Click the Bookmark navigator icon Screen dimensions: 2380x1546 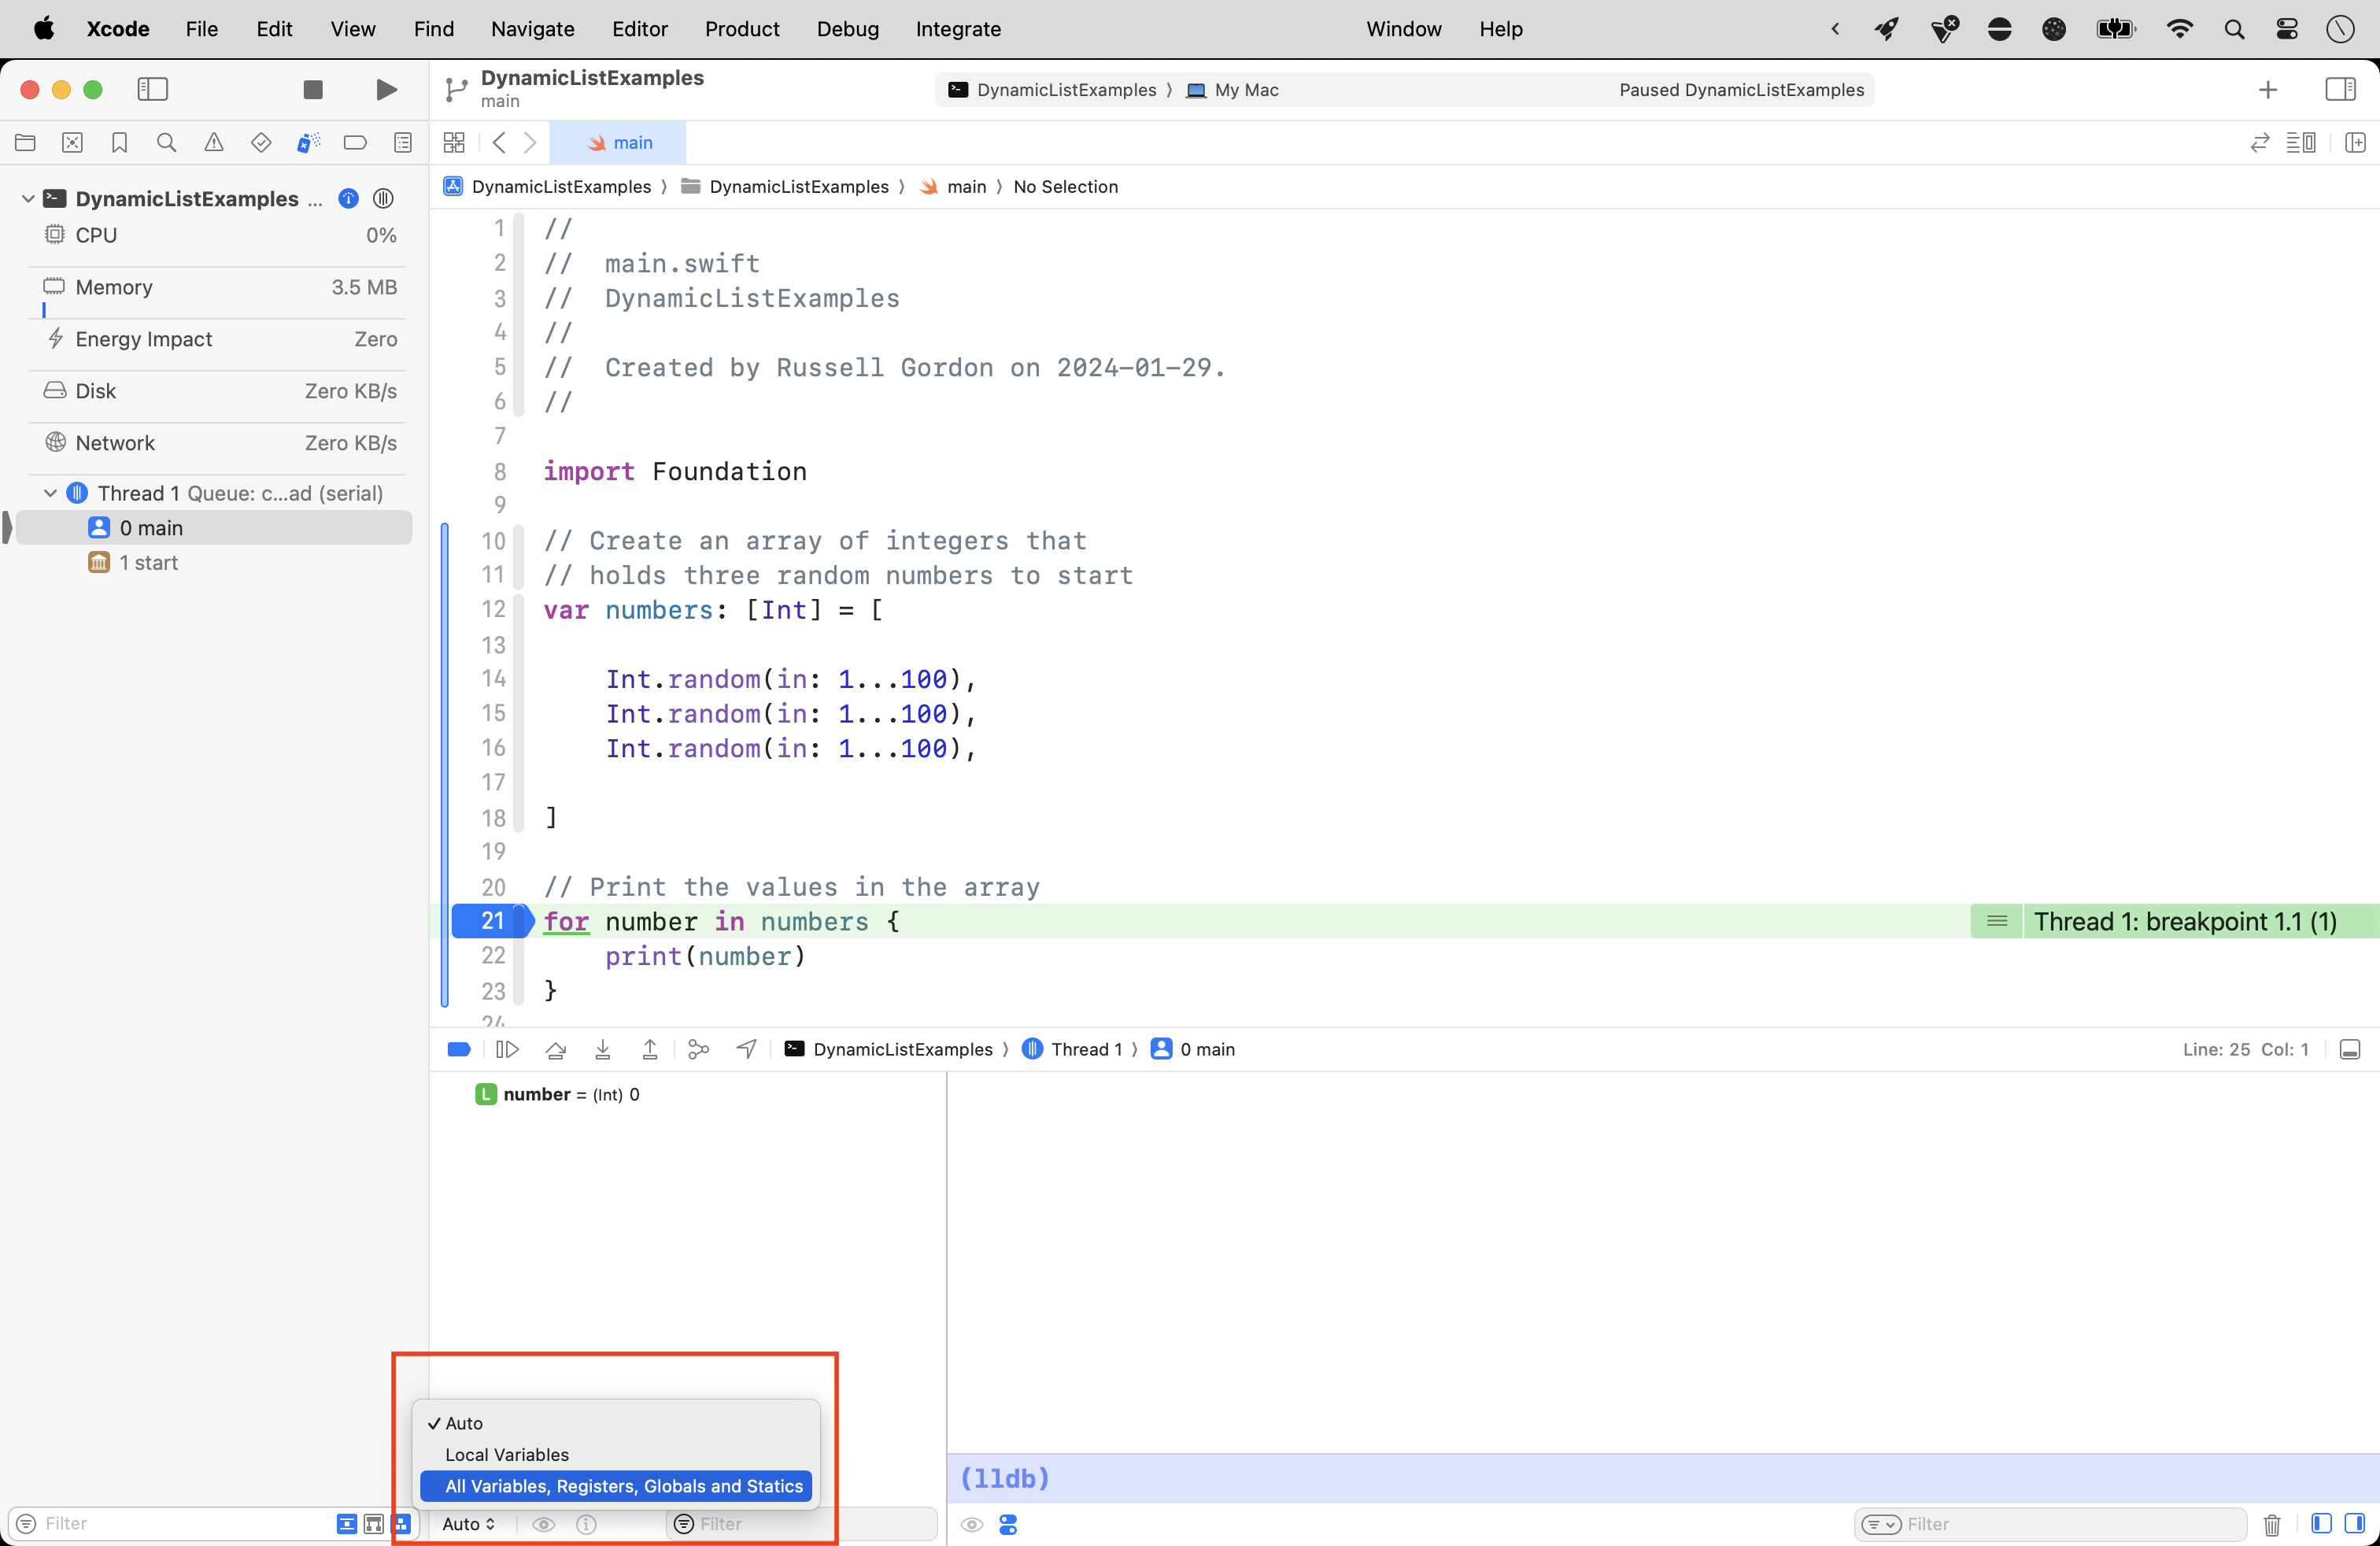119,142
